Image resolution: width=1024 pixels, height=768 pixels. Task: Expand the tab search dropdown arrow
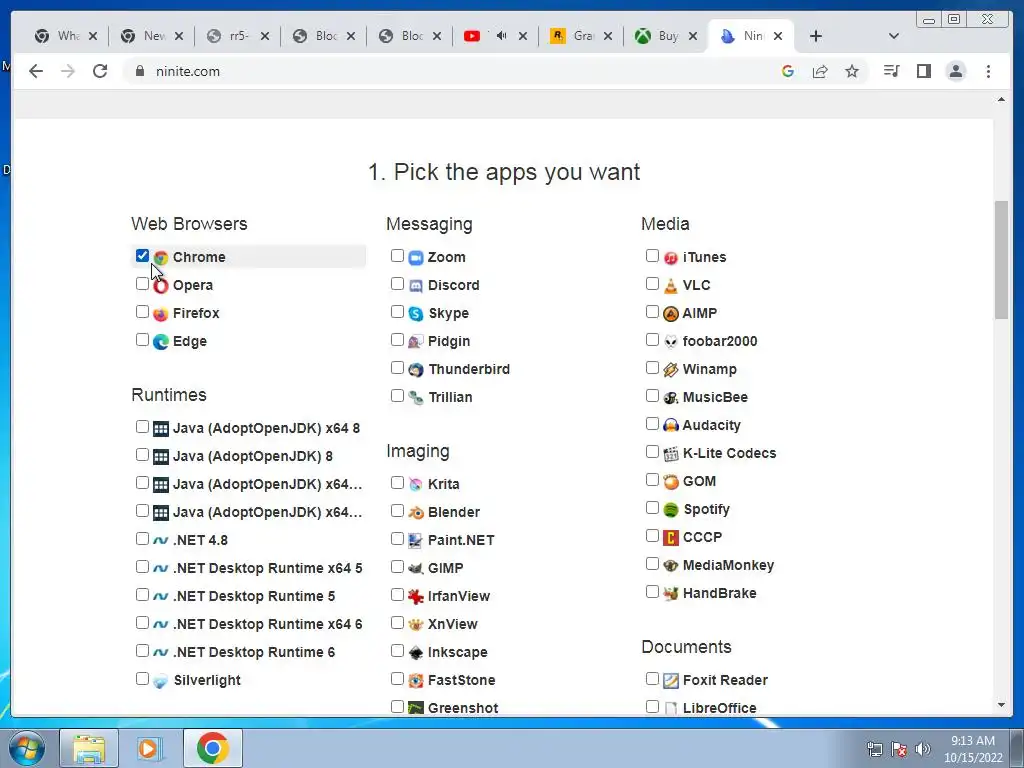(x=893, y=36)
